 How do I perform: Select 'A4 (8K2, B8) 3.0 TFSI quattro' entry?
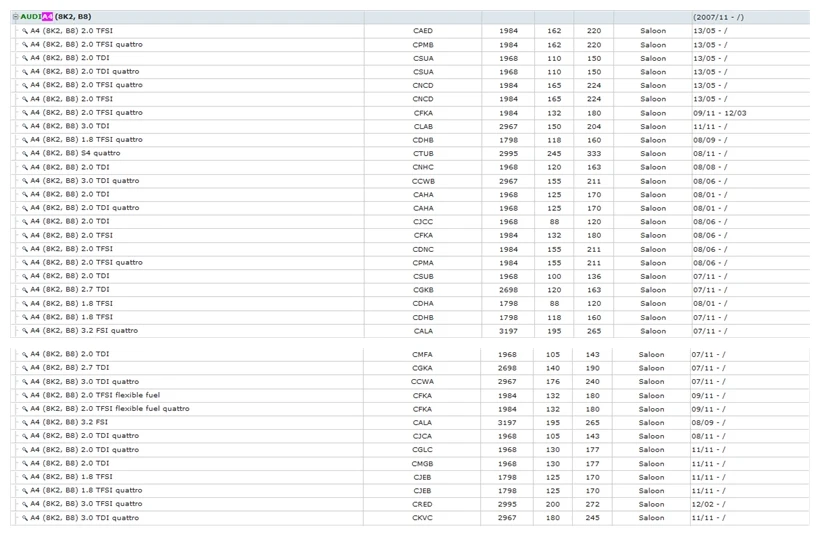(x=86, y=504)
